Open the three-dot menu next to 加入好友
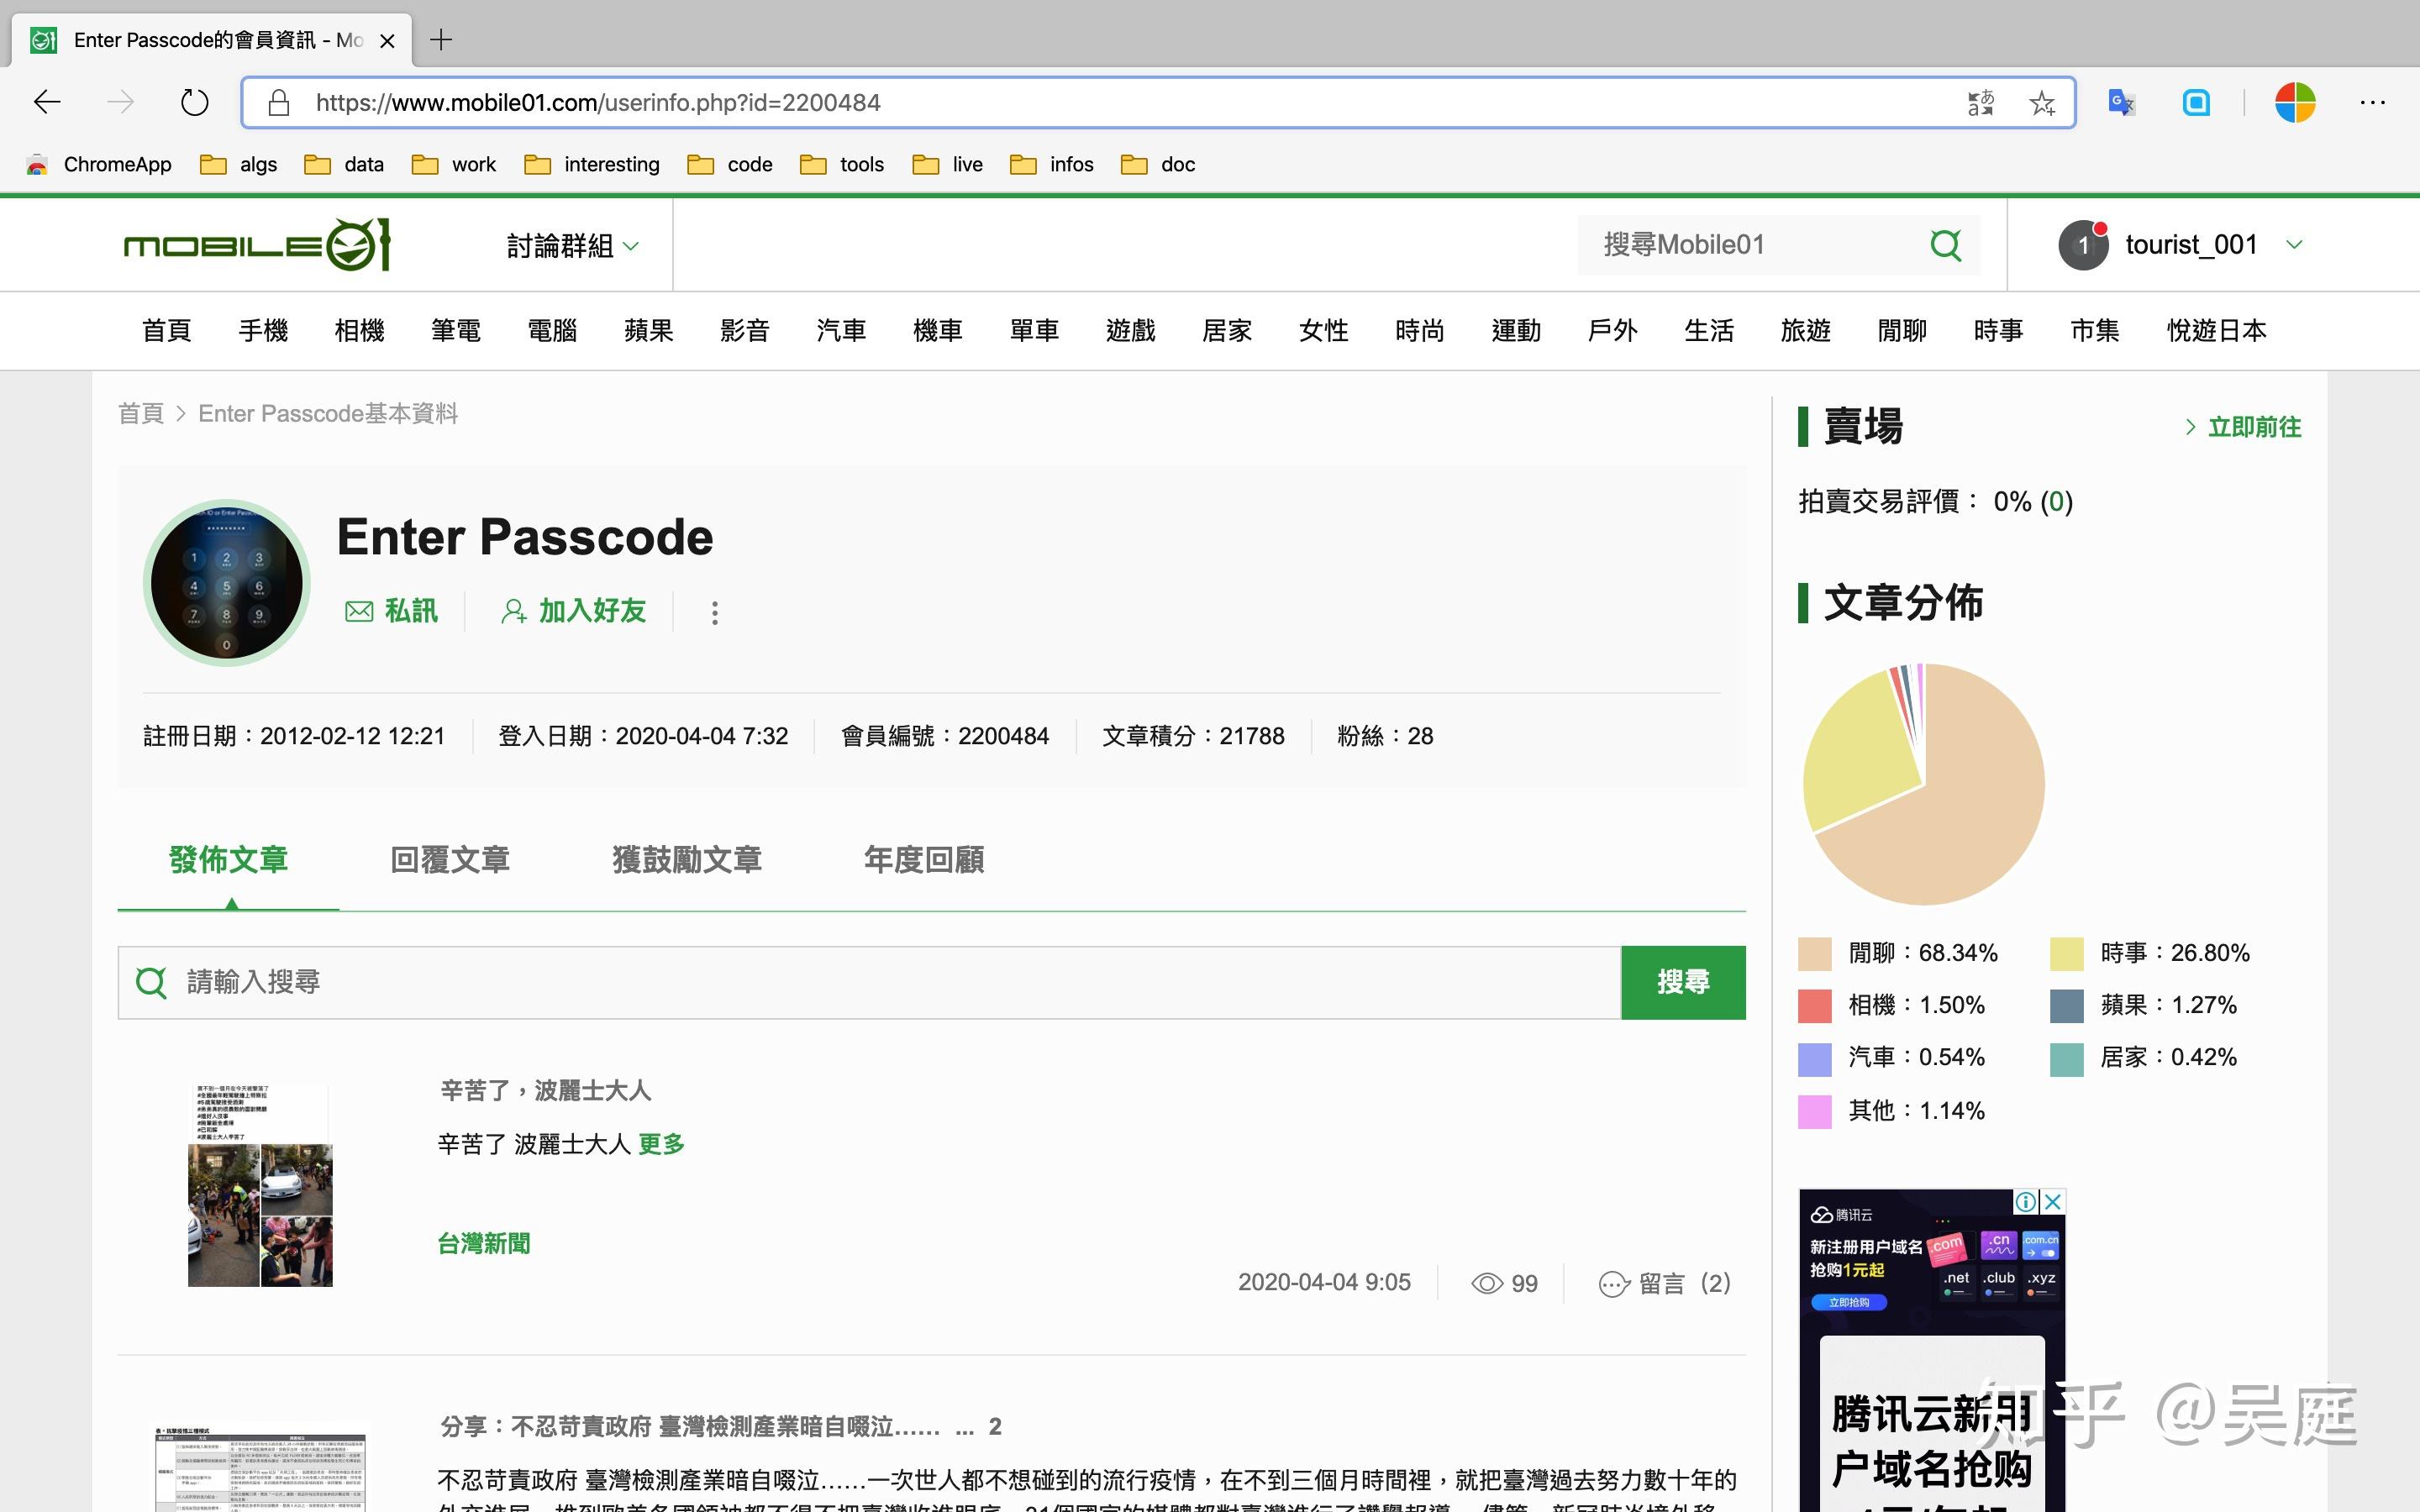The image size is (2420, 1512). [715, 611]
